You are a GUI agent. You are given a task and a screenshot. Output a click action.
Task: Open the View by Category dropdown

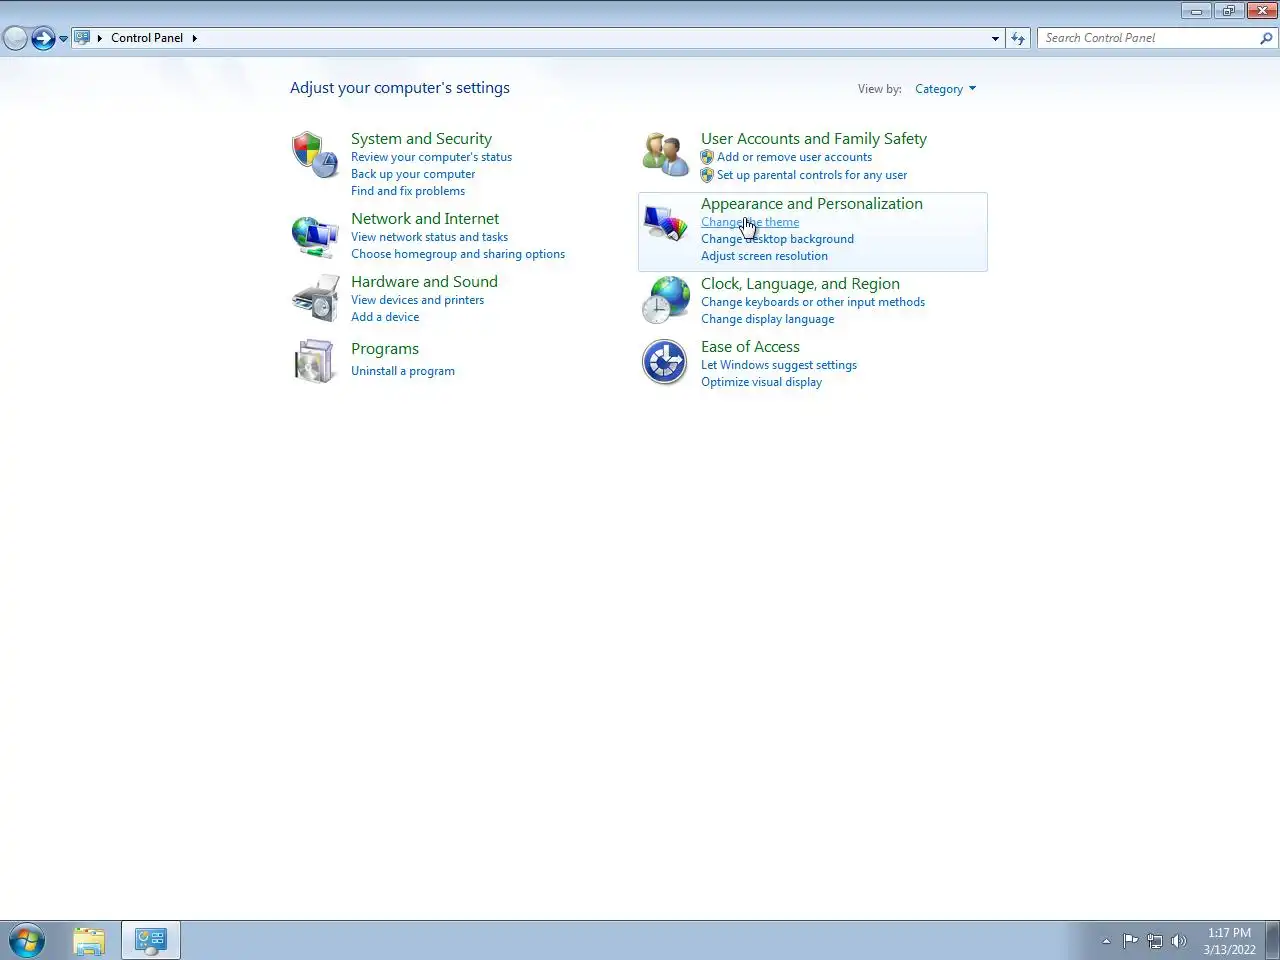(945, 89)
